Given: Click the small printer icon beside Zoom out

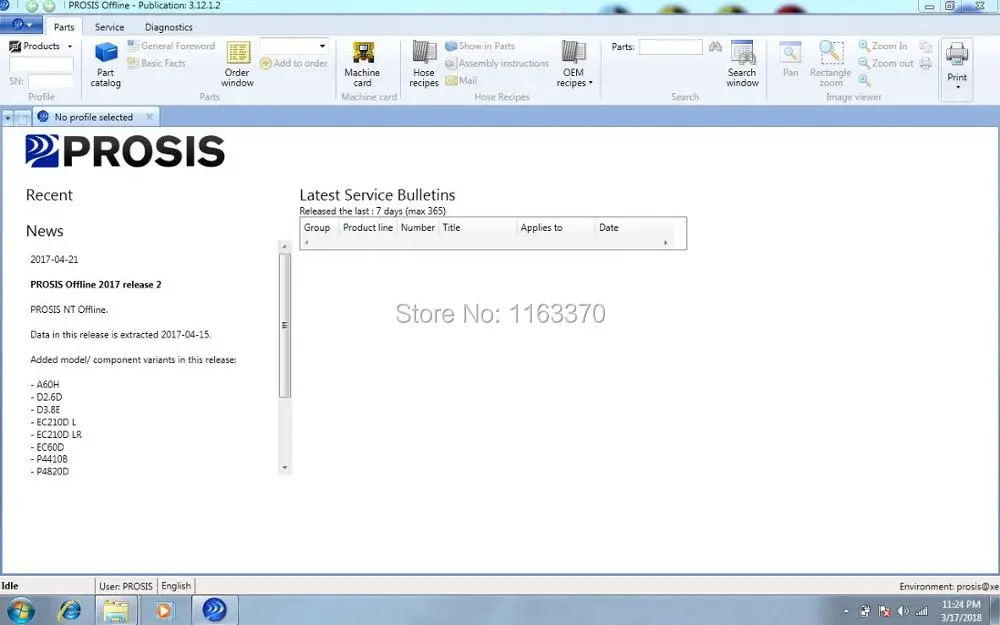Looking at the screenshot, I should (x=925, y=63).
